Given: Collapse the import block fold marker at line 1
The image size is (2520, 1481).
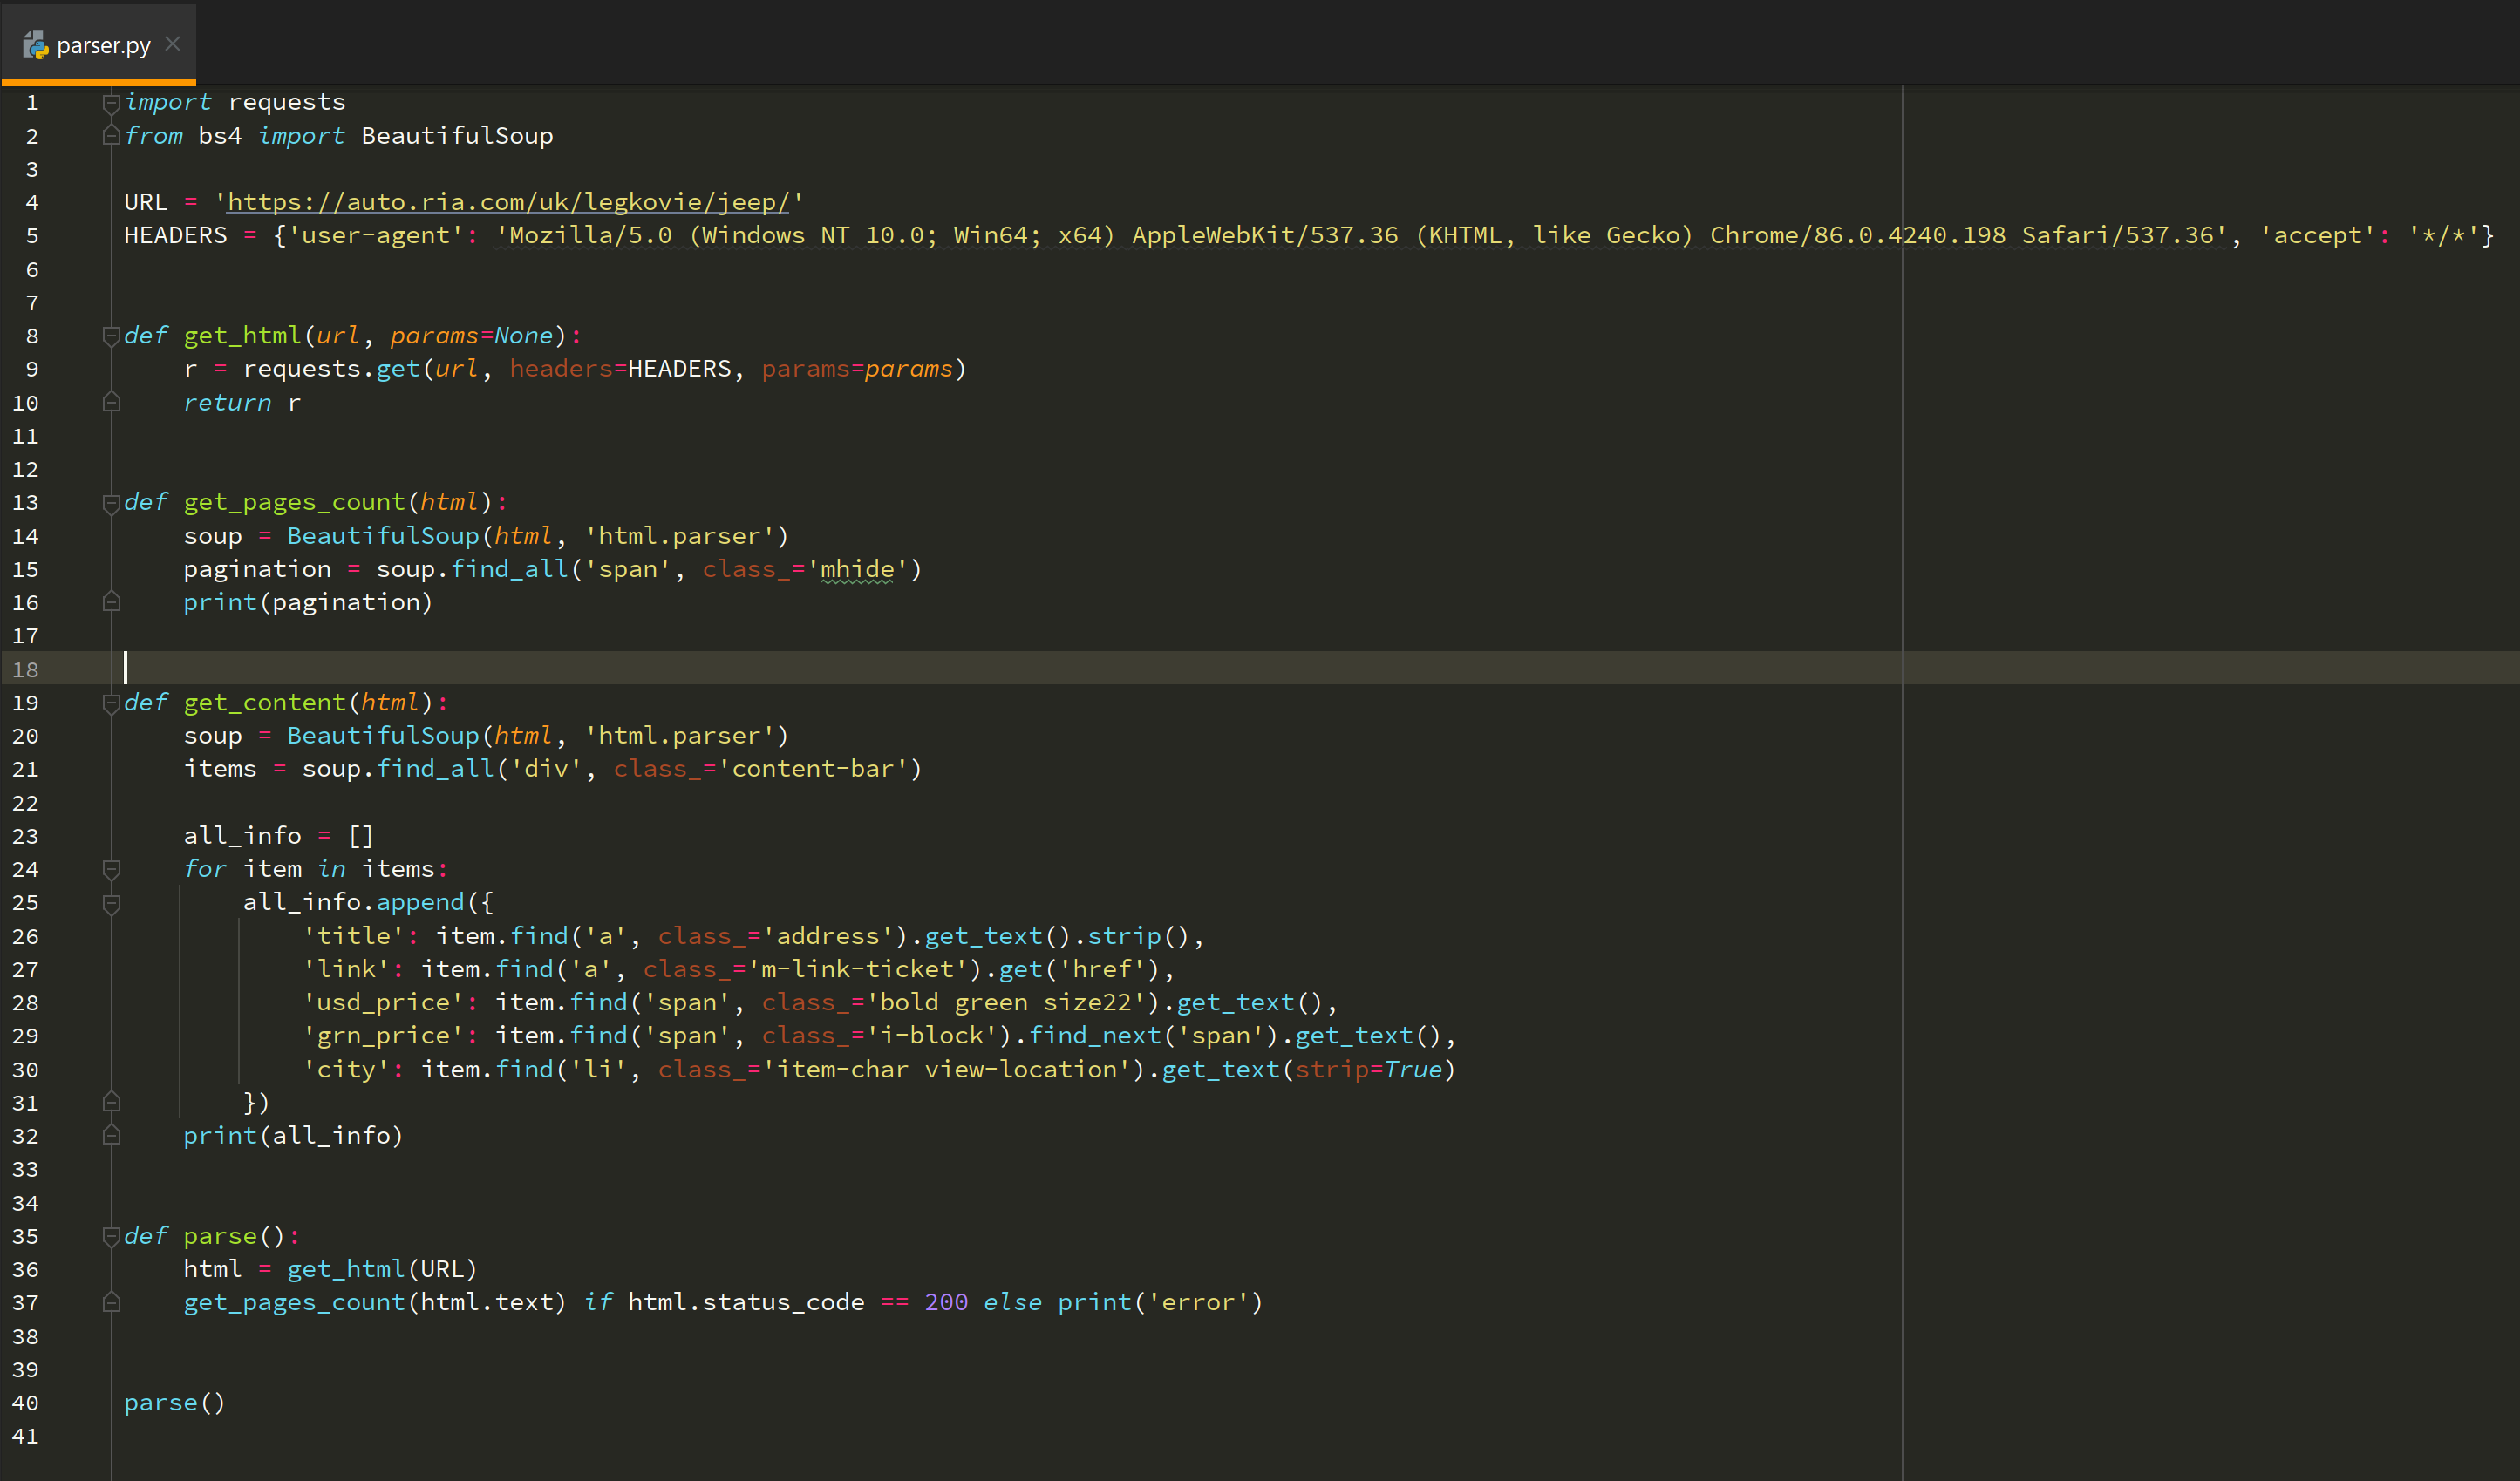Looking at the screenshot, I should click(111, 102).
